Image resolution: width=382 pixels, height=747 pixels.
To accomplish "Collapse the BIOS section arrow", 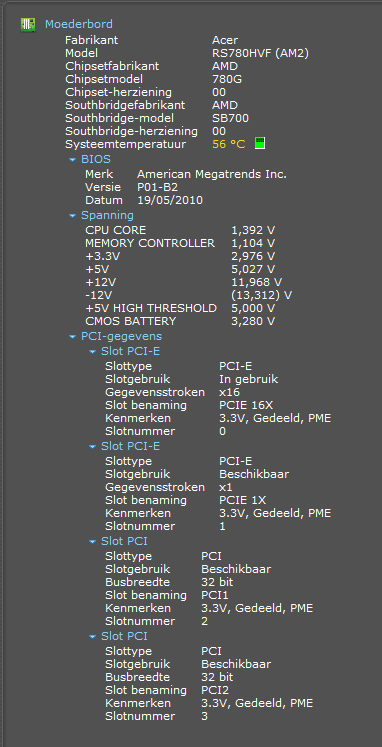I will [72, 160].
